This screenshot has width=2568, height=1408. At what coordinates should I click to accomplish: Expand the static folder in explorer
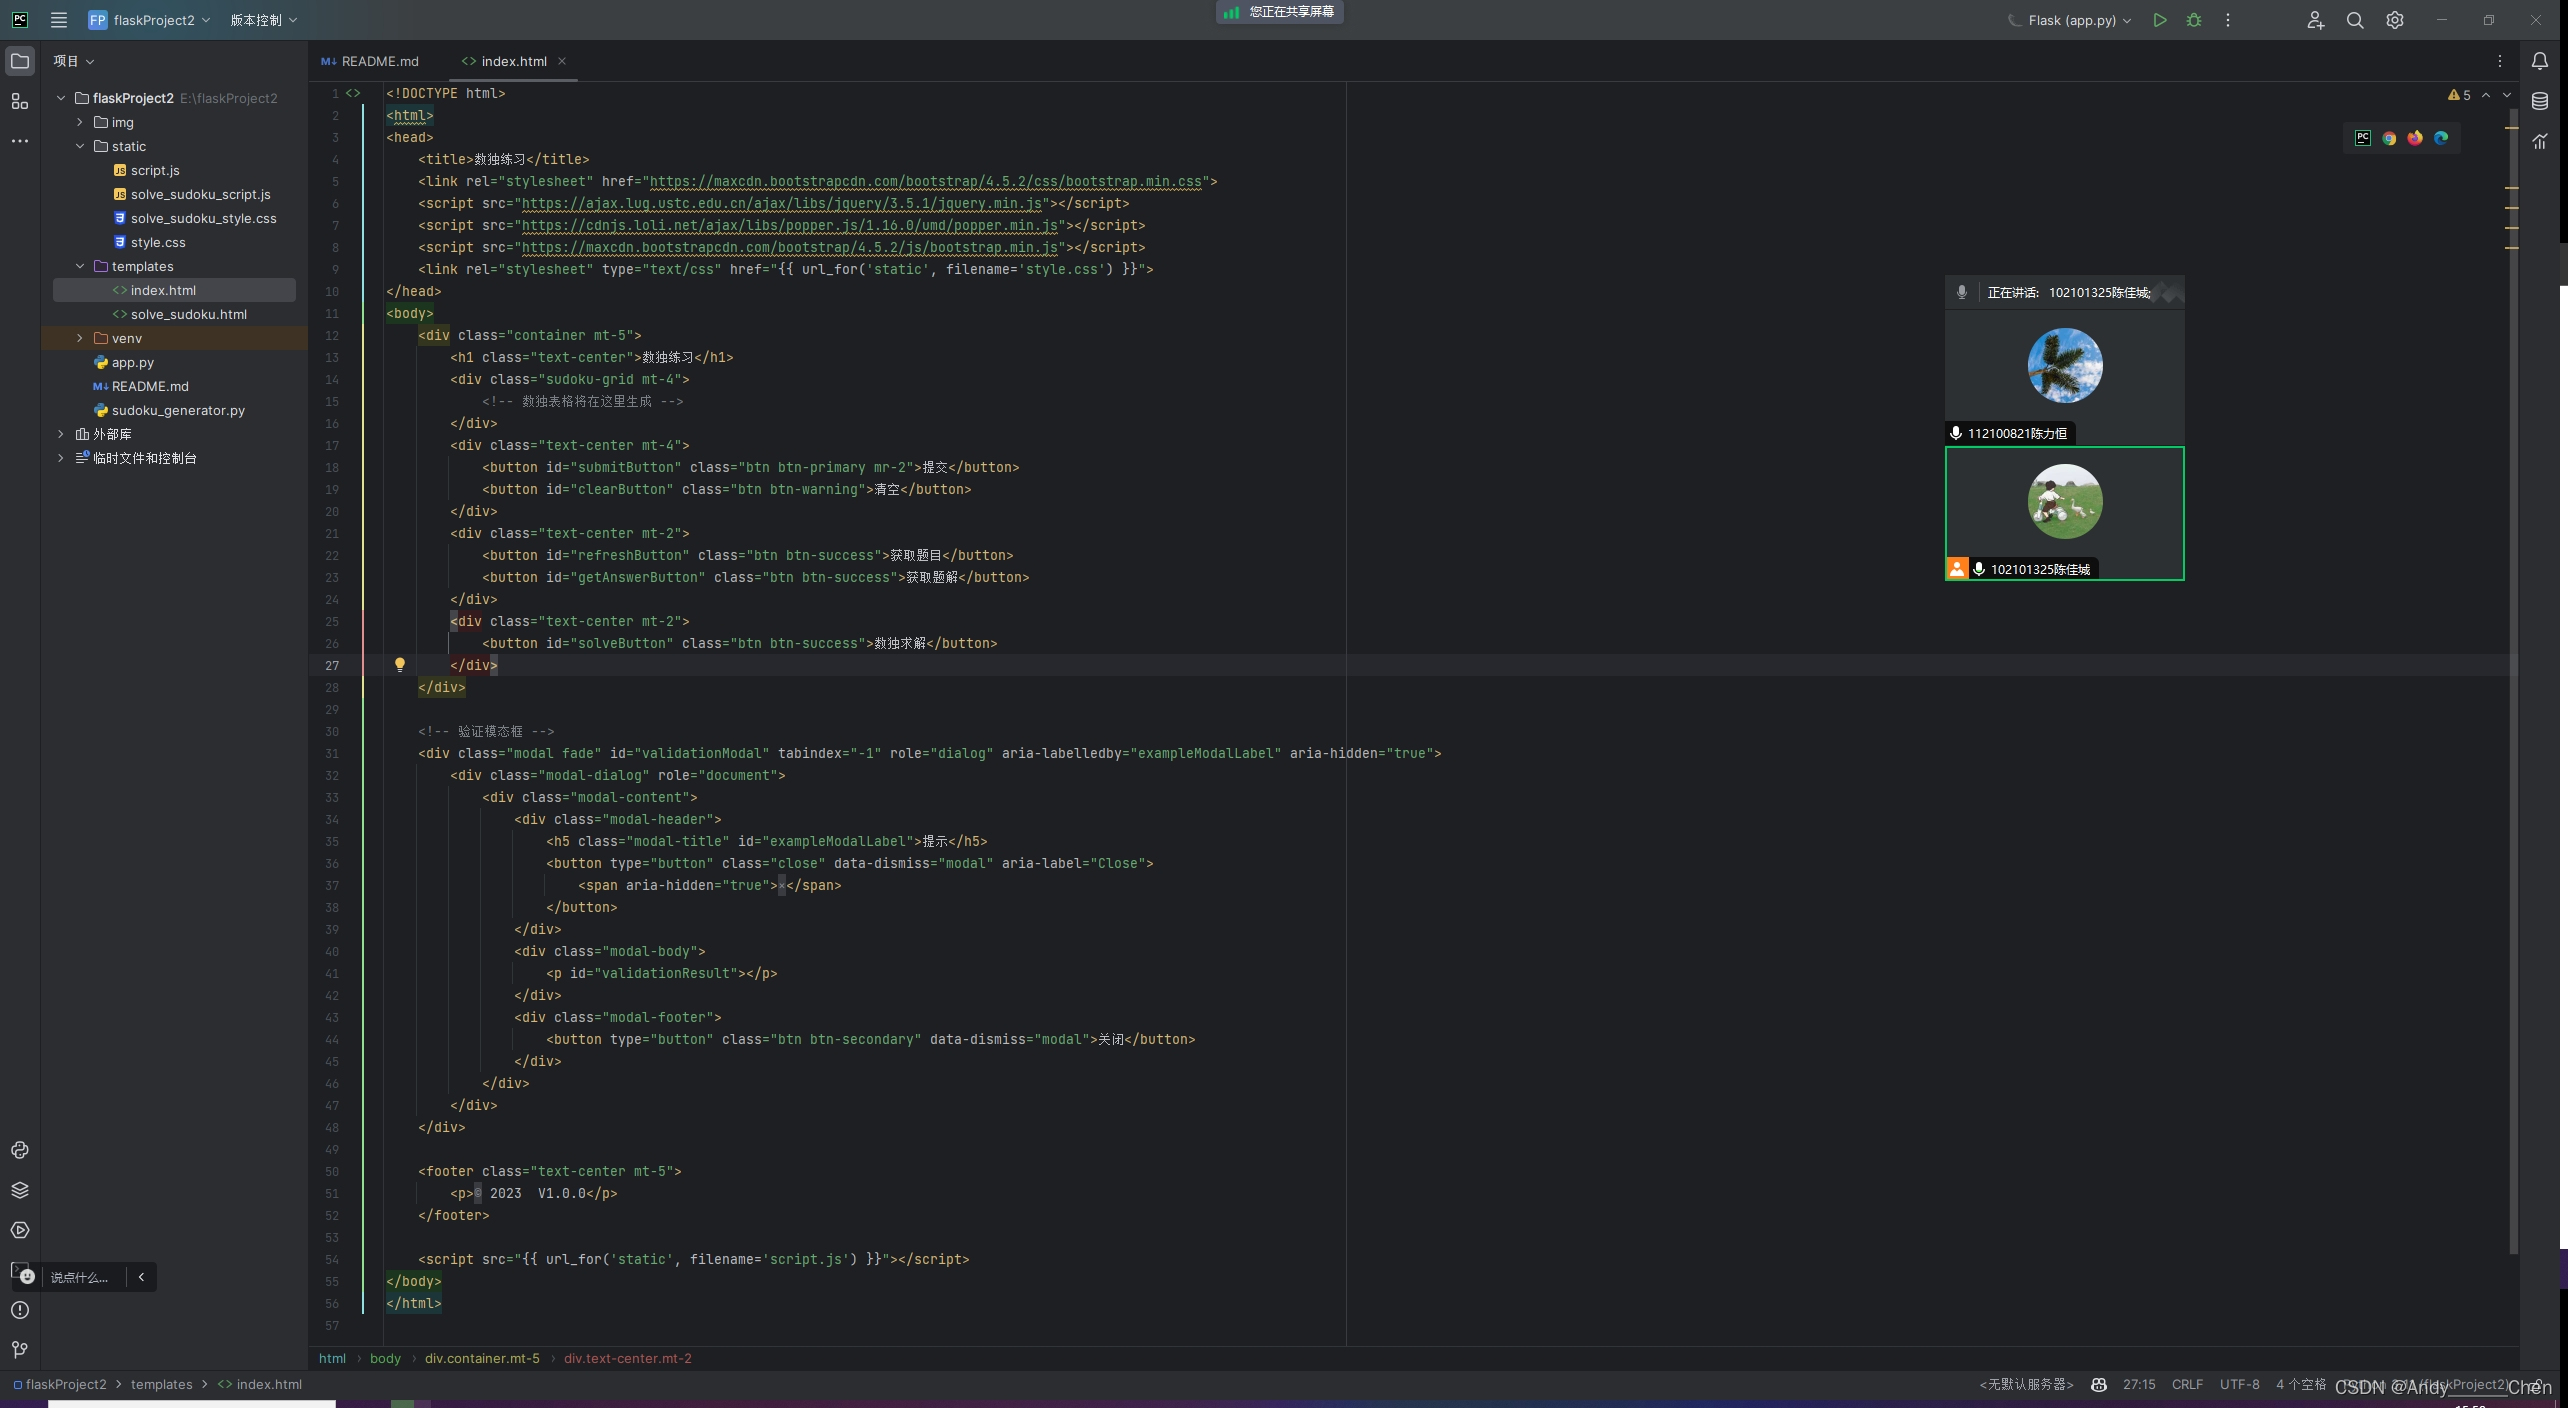click(80, 147)
